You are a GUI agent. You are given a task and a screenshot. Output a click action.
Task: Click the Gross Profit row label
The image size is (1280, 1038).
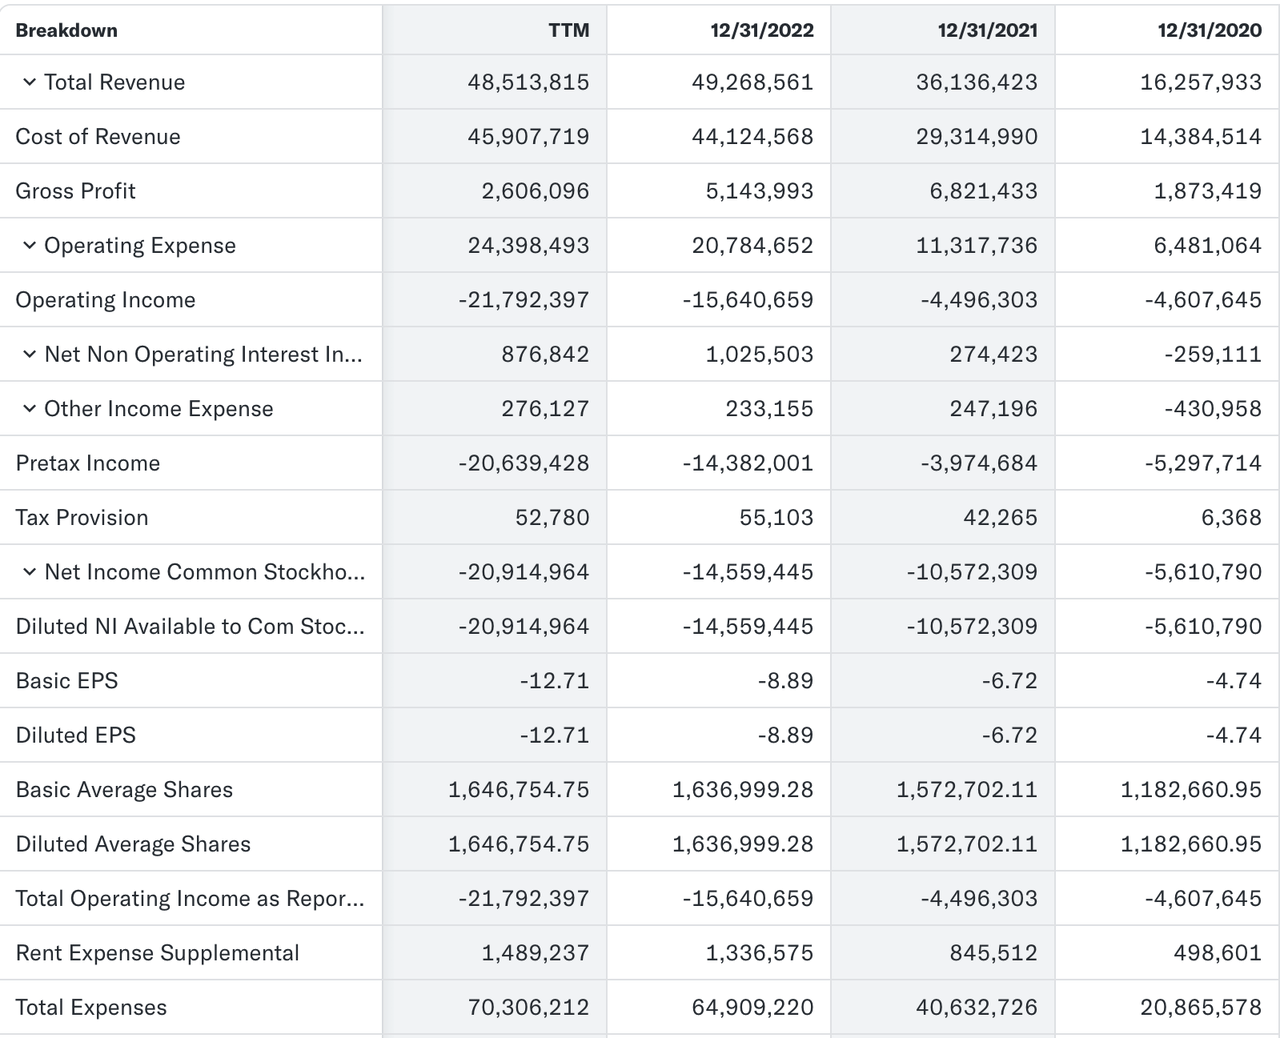tap(75, 191)
